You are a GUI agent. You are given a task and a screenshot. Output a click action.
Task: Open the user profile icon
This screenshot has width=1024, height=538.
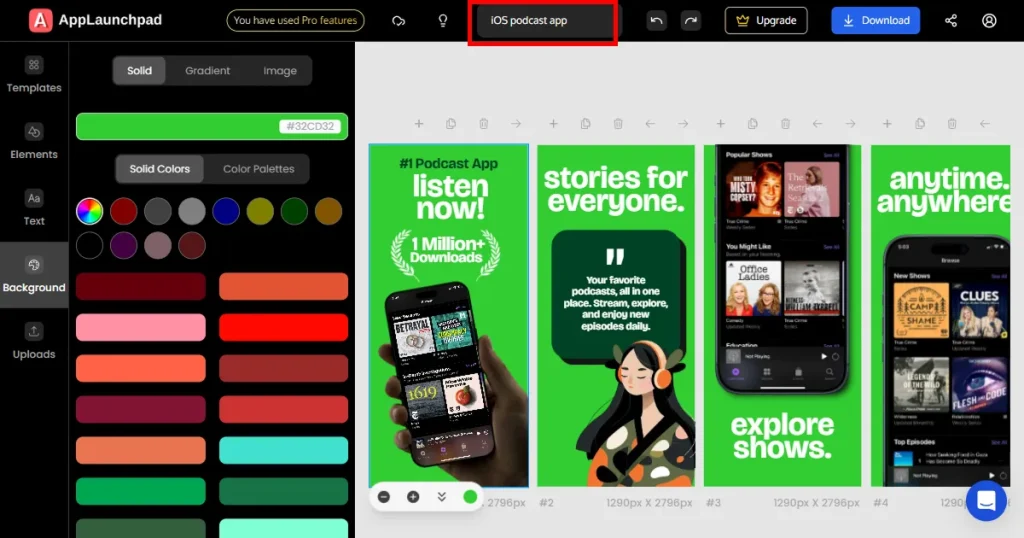click(989, 21)
